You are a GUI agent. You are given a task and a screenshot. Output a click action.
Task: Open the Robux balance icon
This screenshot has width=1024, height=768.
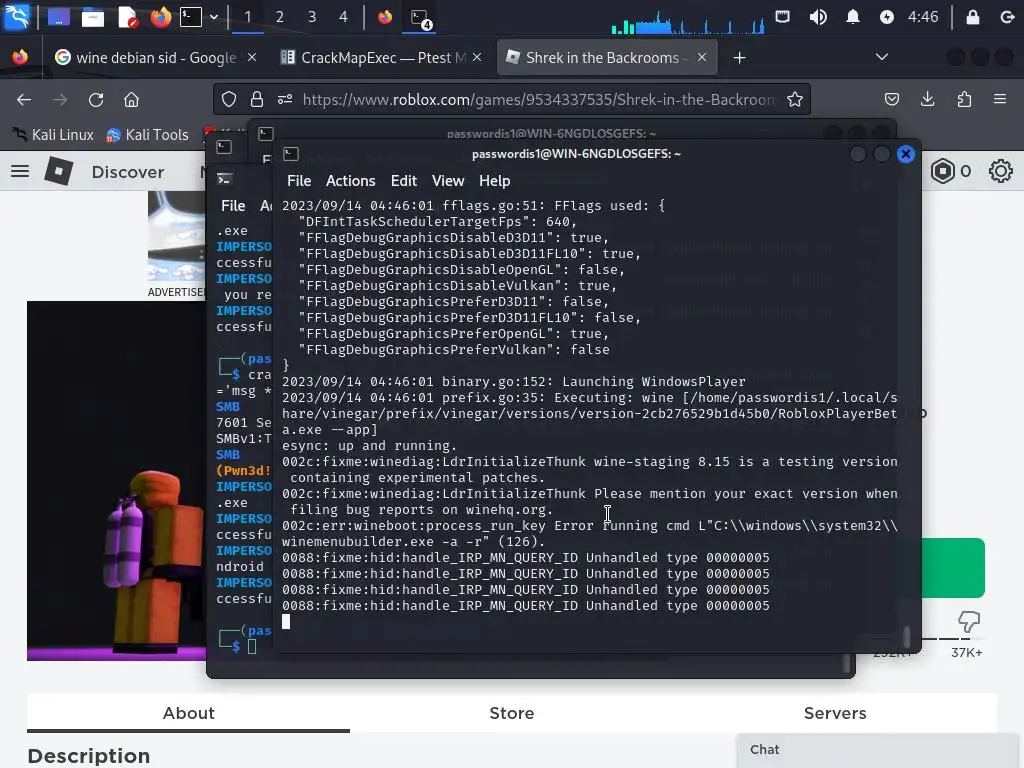pyautogui.click(x=942, y=171)
